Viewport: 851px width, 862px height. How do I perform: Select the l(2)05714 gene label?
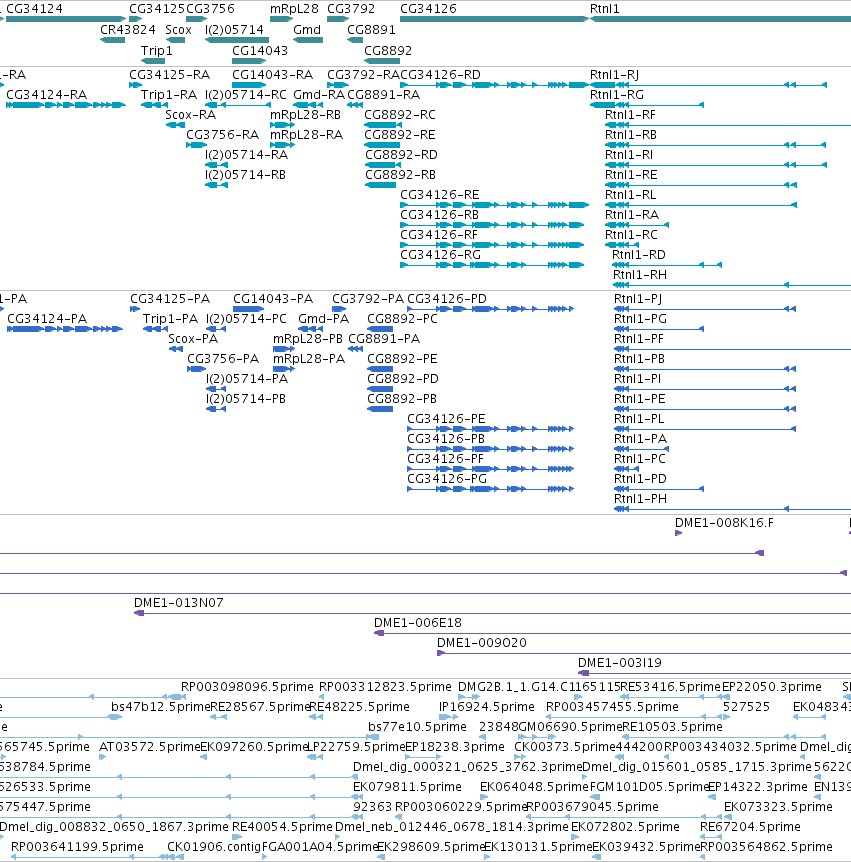coord(234,30)
